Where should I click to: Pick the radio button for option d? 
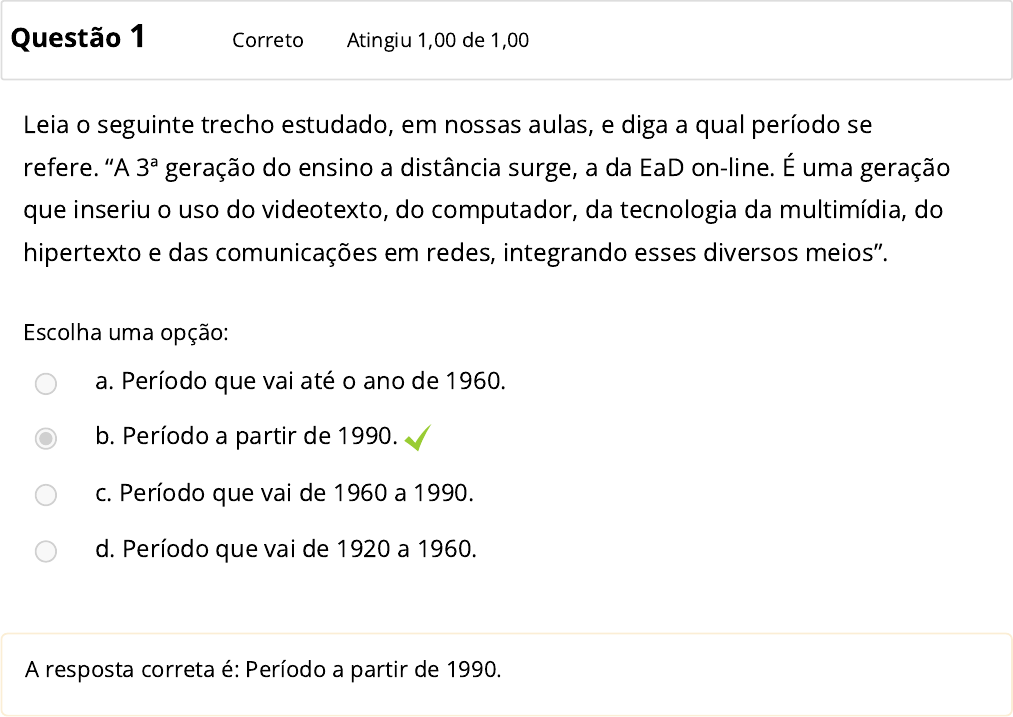coord(45,550)
